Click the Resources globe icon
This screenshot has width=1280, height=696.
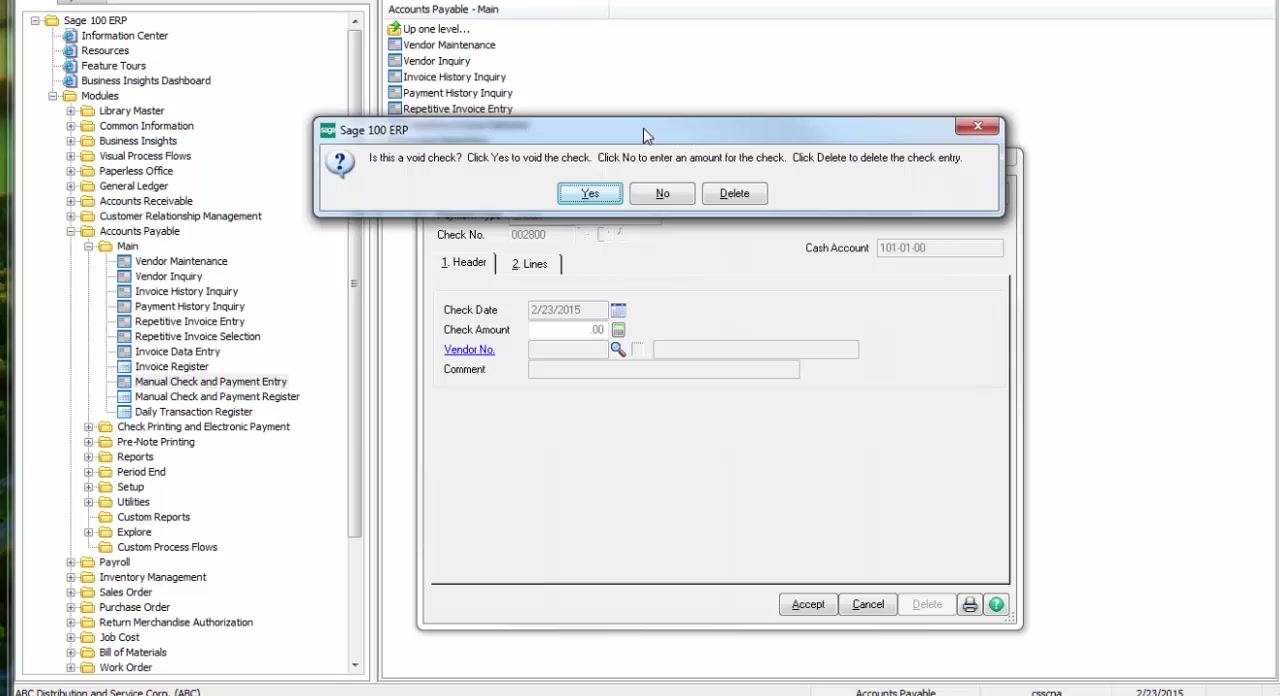(70, 51)
